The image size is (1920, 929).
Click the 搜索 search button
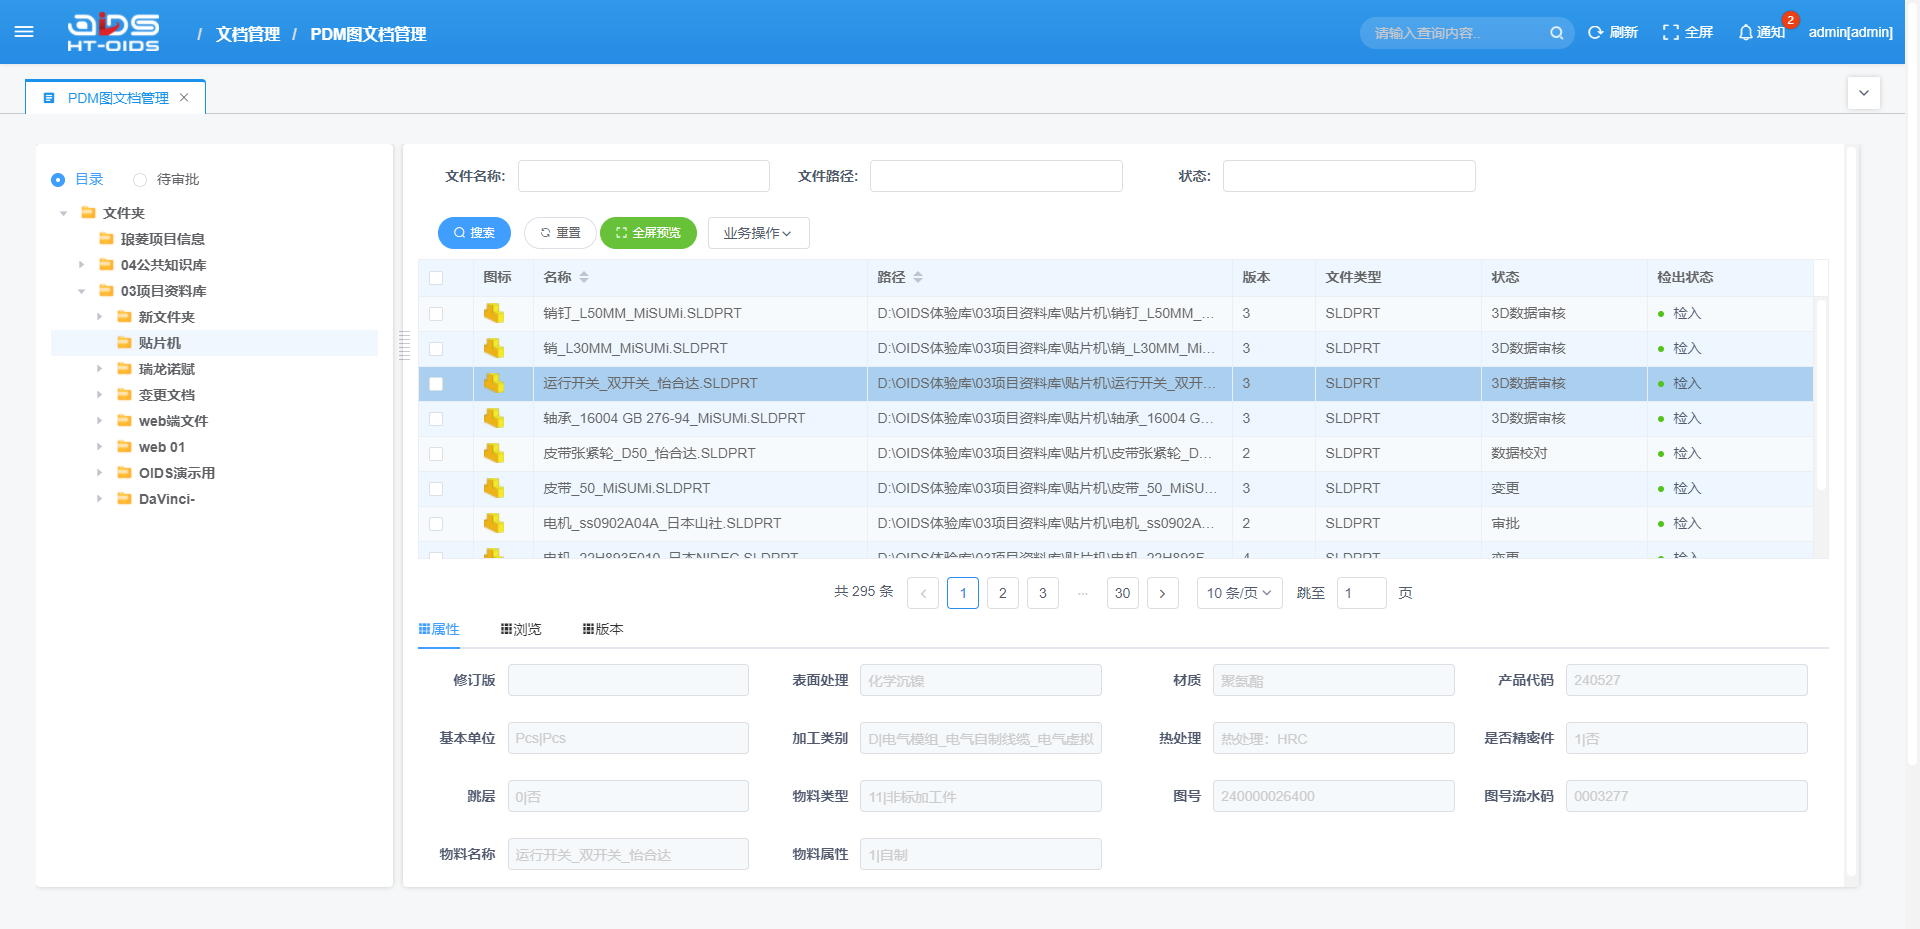click(474, 233)
